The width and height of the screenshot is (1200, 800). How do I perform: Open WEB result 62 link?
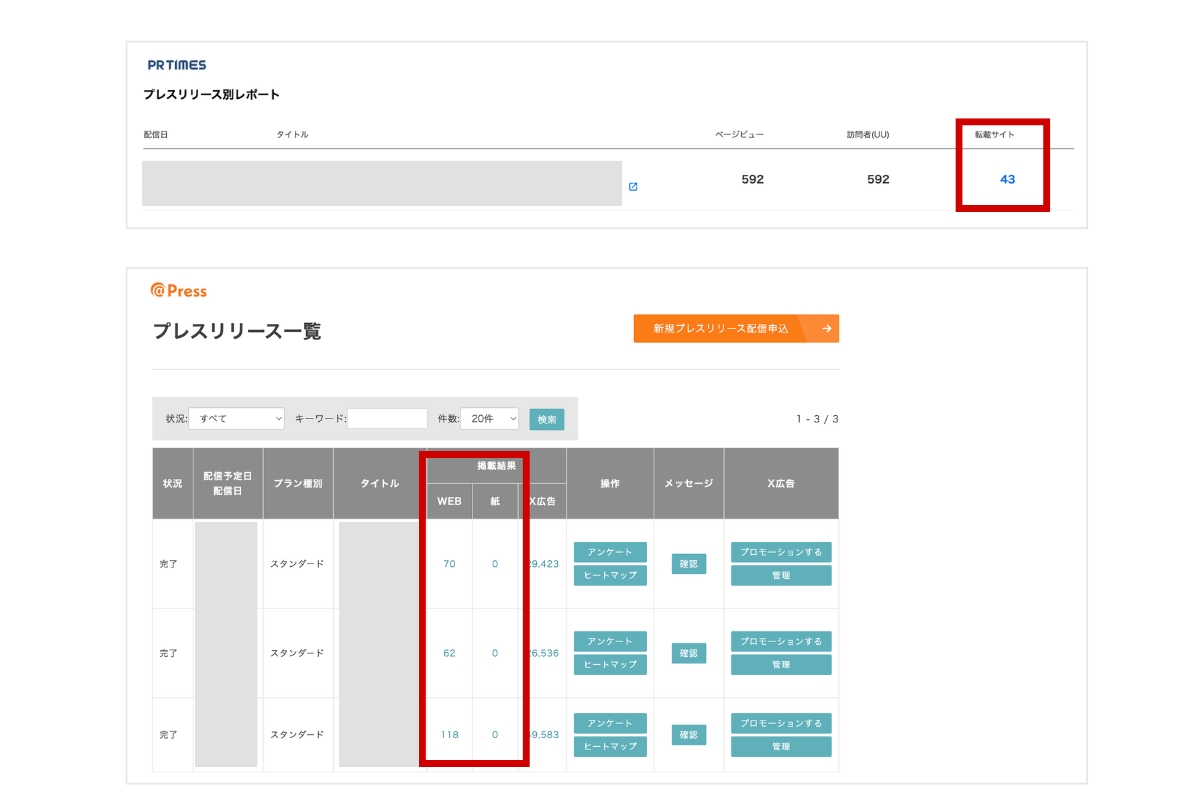[x=449, y=653]
